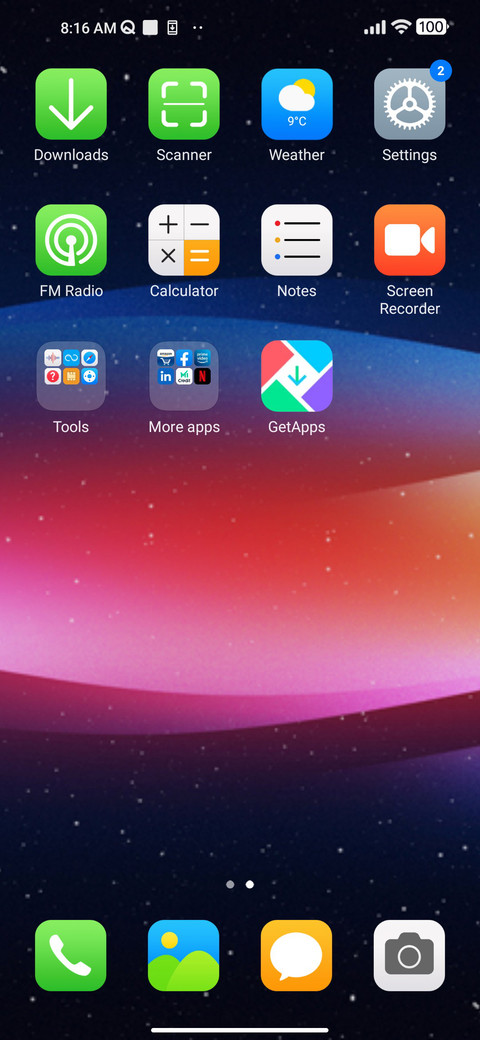Tap the Facebook icon in More apps folder

click(x=184, y=358)
